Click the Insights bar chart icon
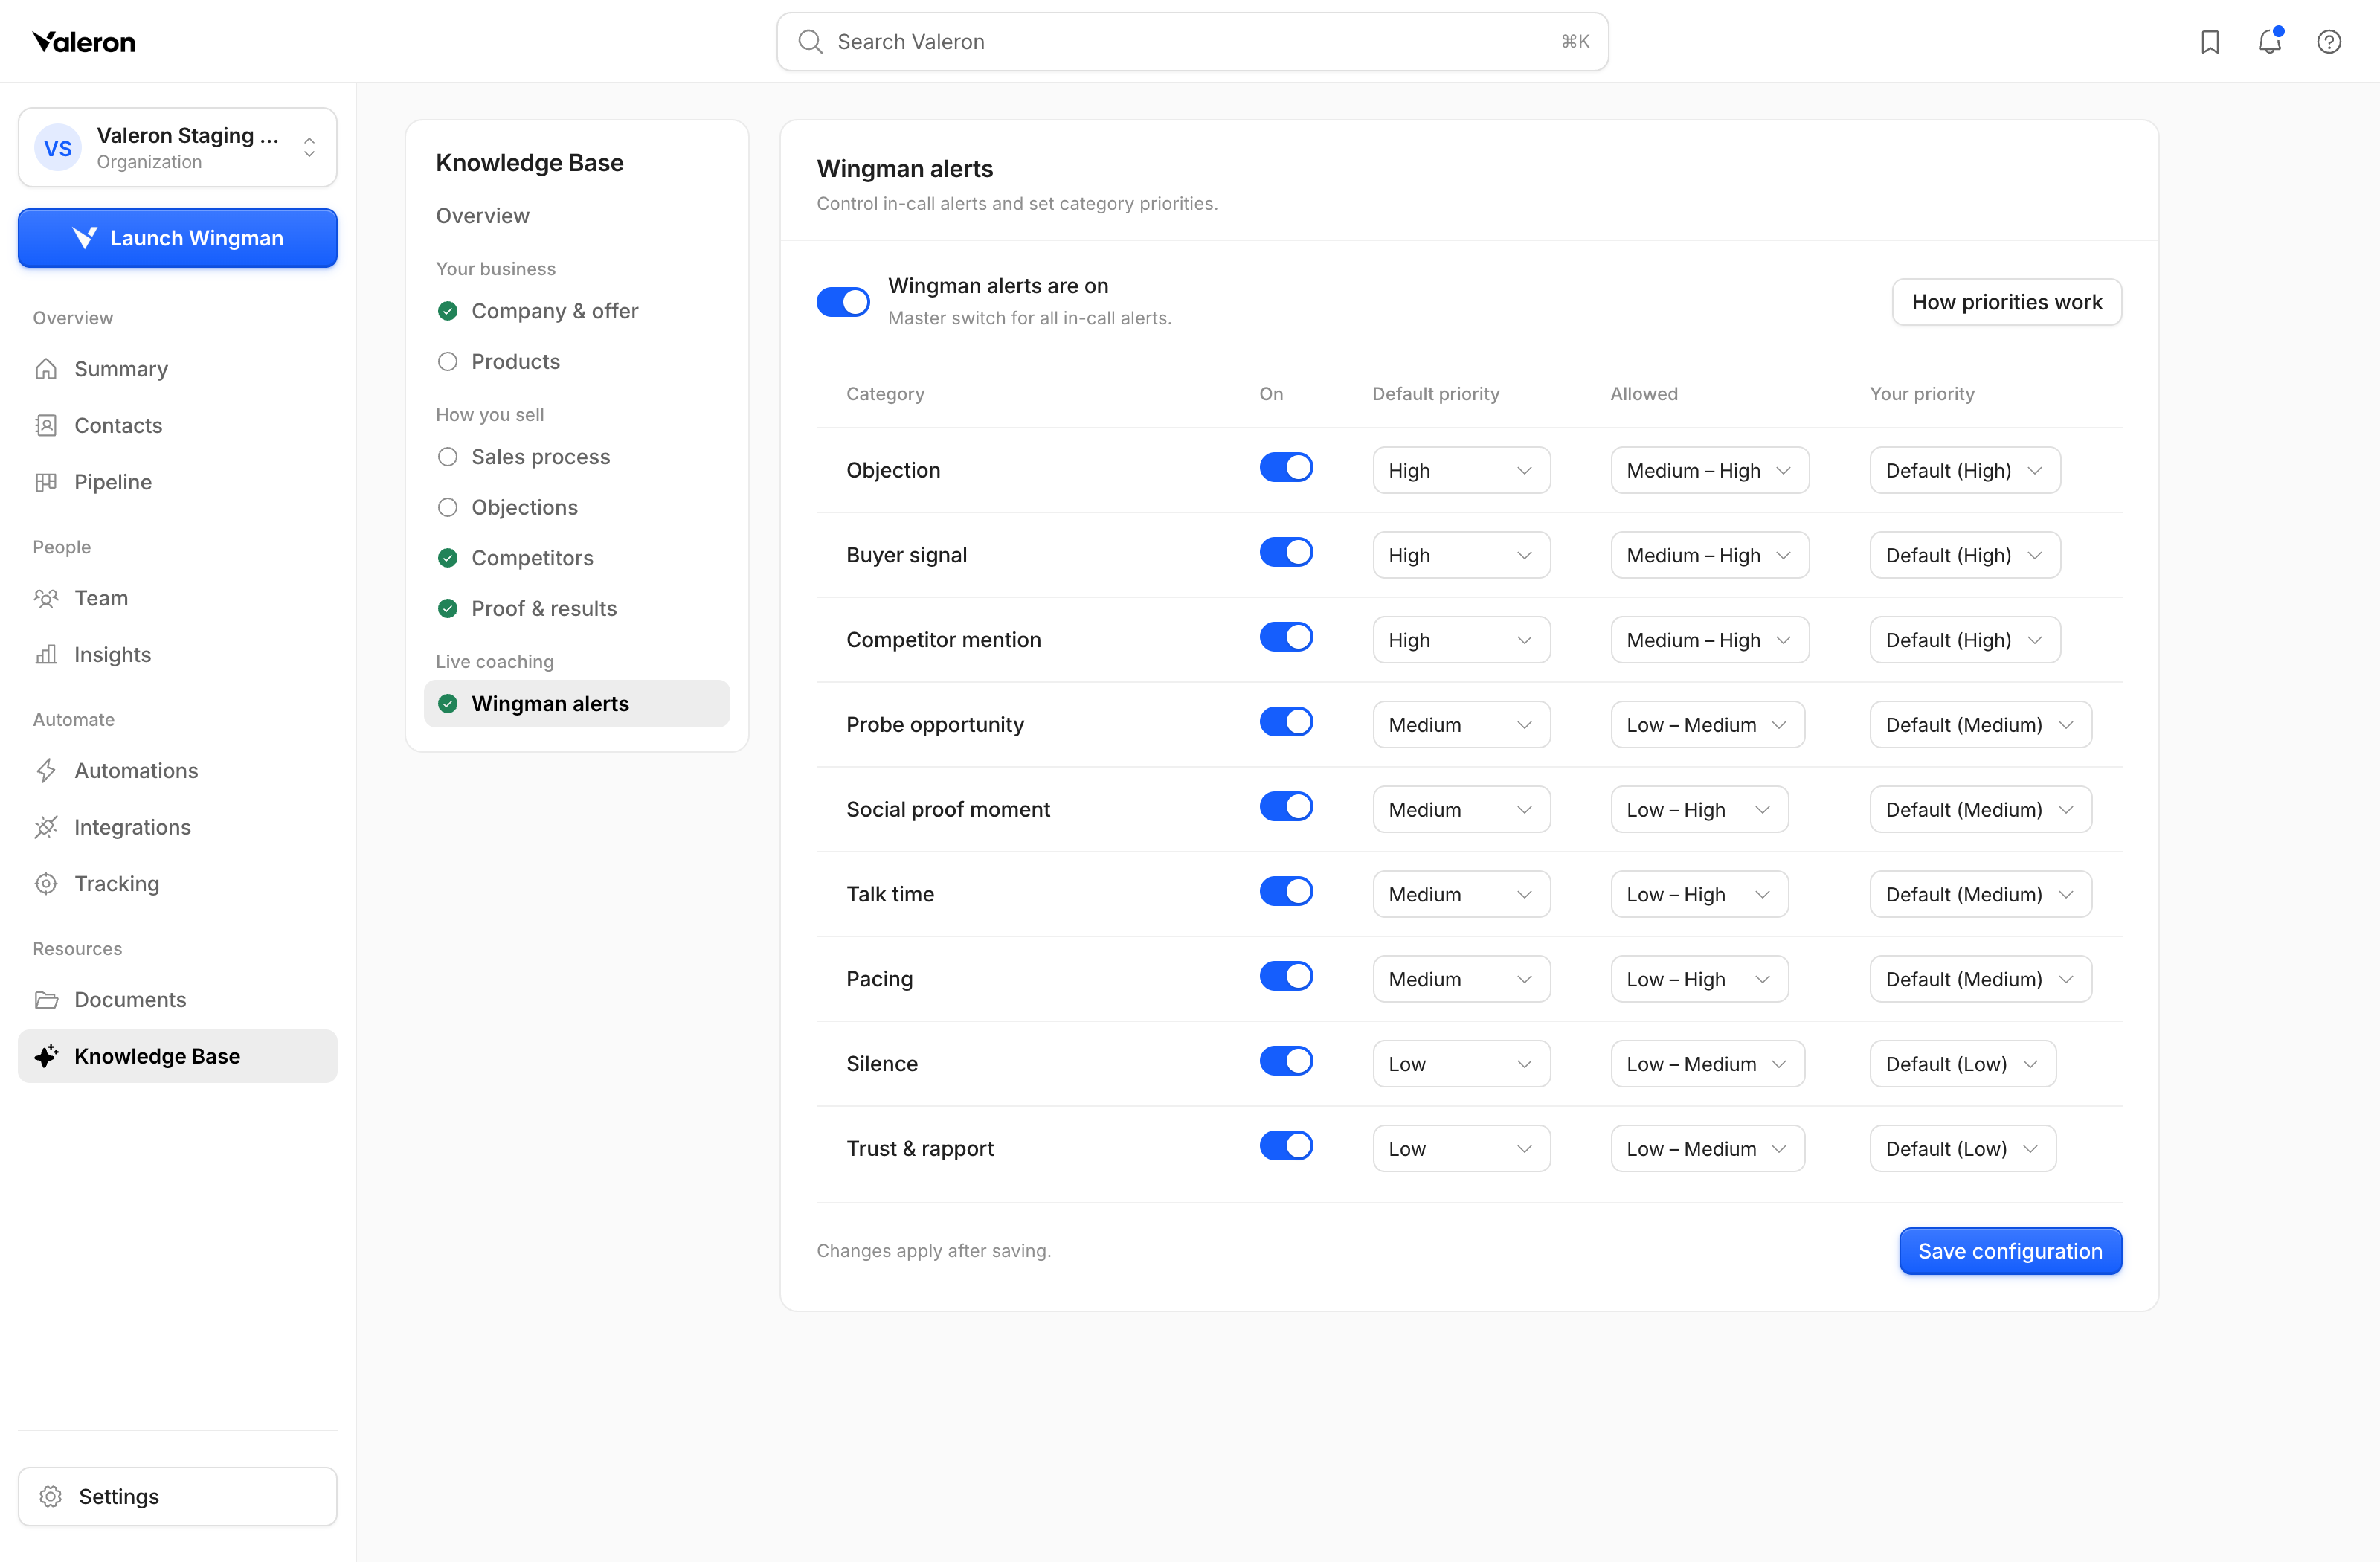This screenshot has width=2380, height=1562. click(x=46, y=654)
